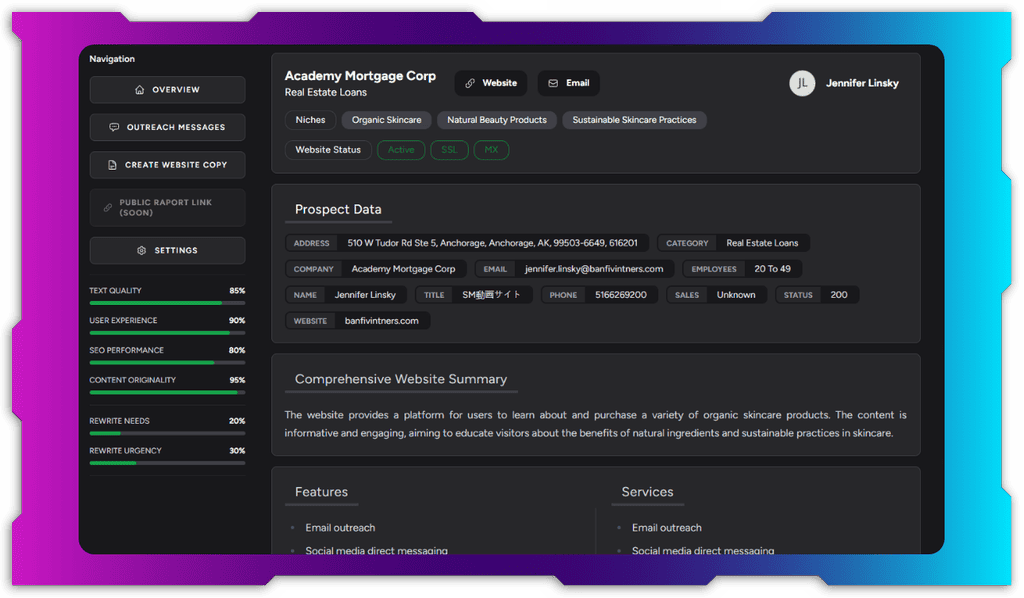Click the envelope icon on Email button

click(553, 83)
